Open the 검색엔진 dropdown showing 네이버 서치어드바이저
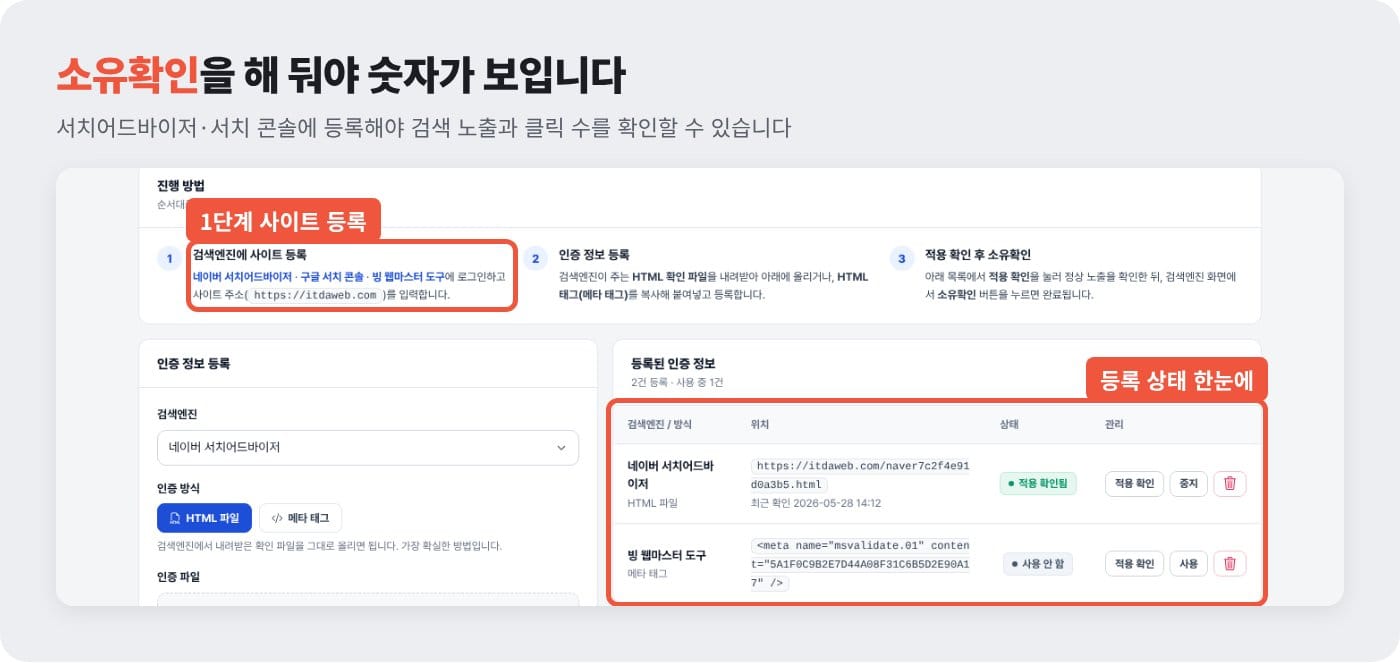This screenshot has height=663, width=1400. [368, 448]
